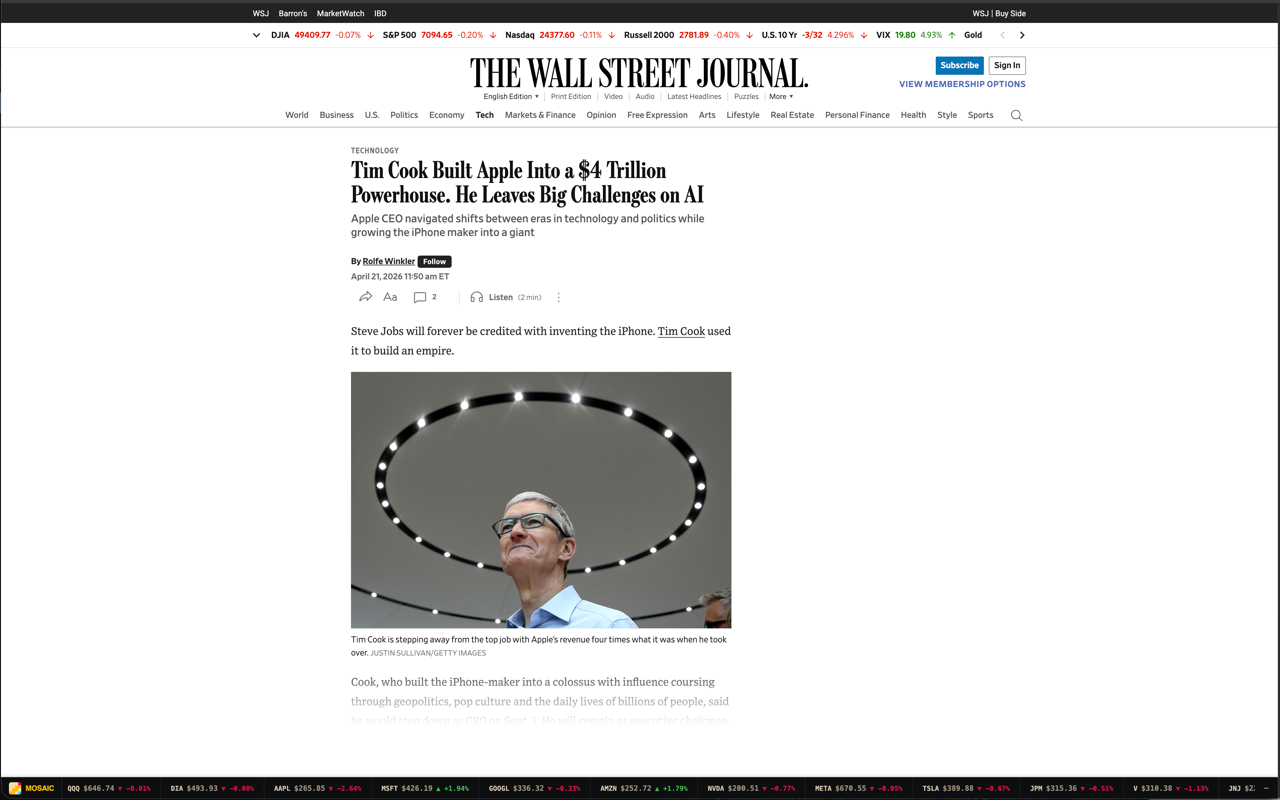Viewport: 1280px width, 800px height.
Task: Open the Style section
Action: click(x=947, y=115)
